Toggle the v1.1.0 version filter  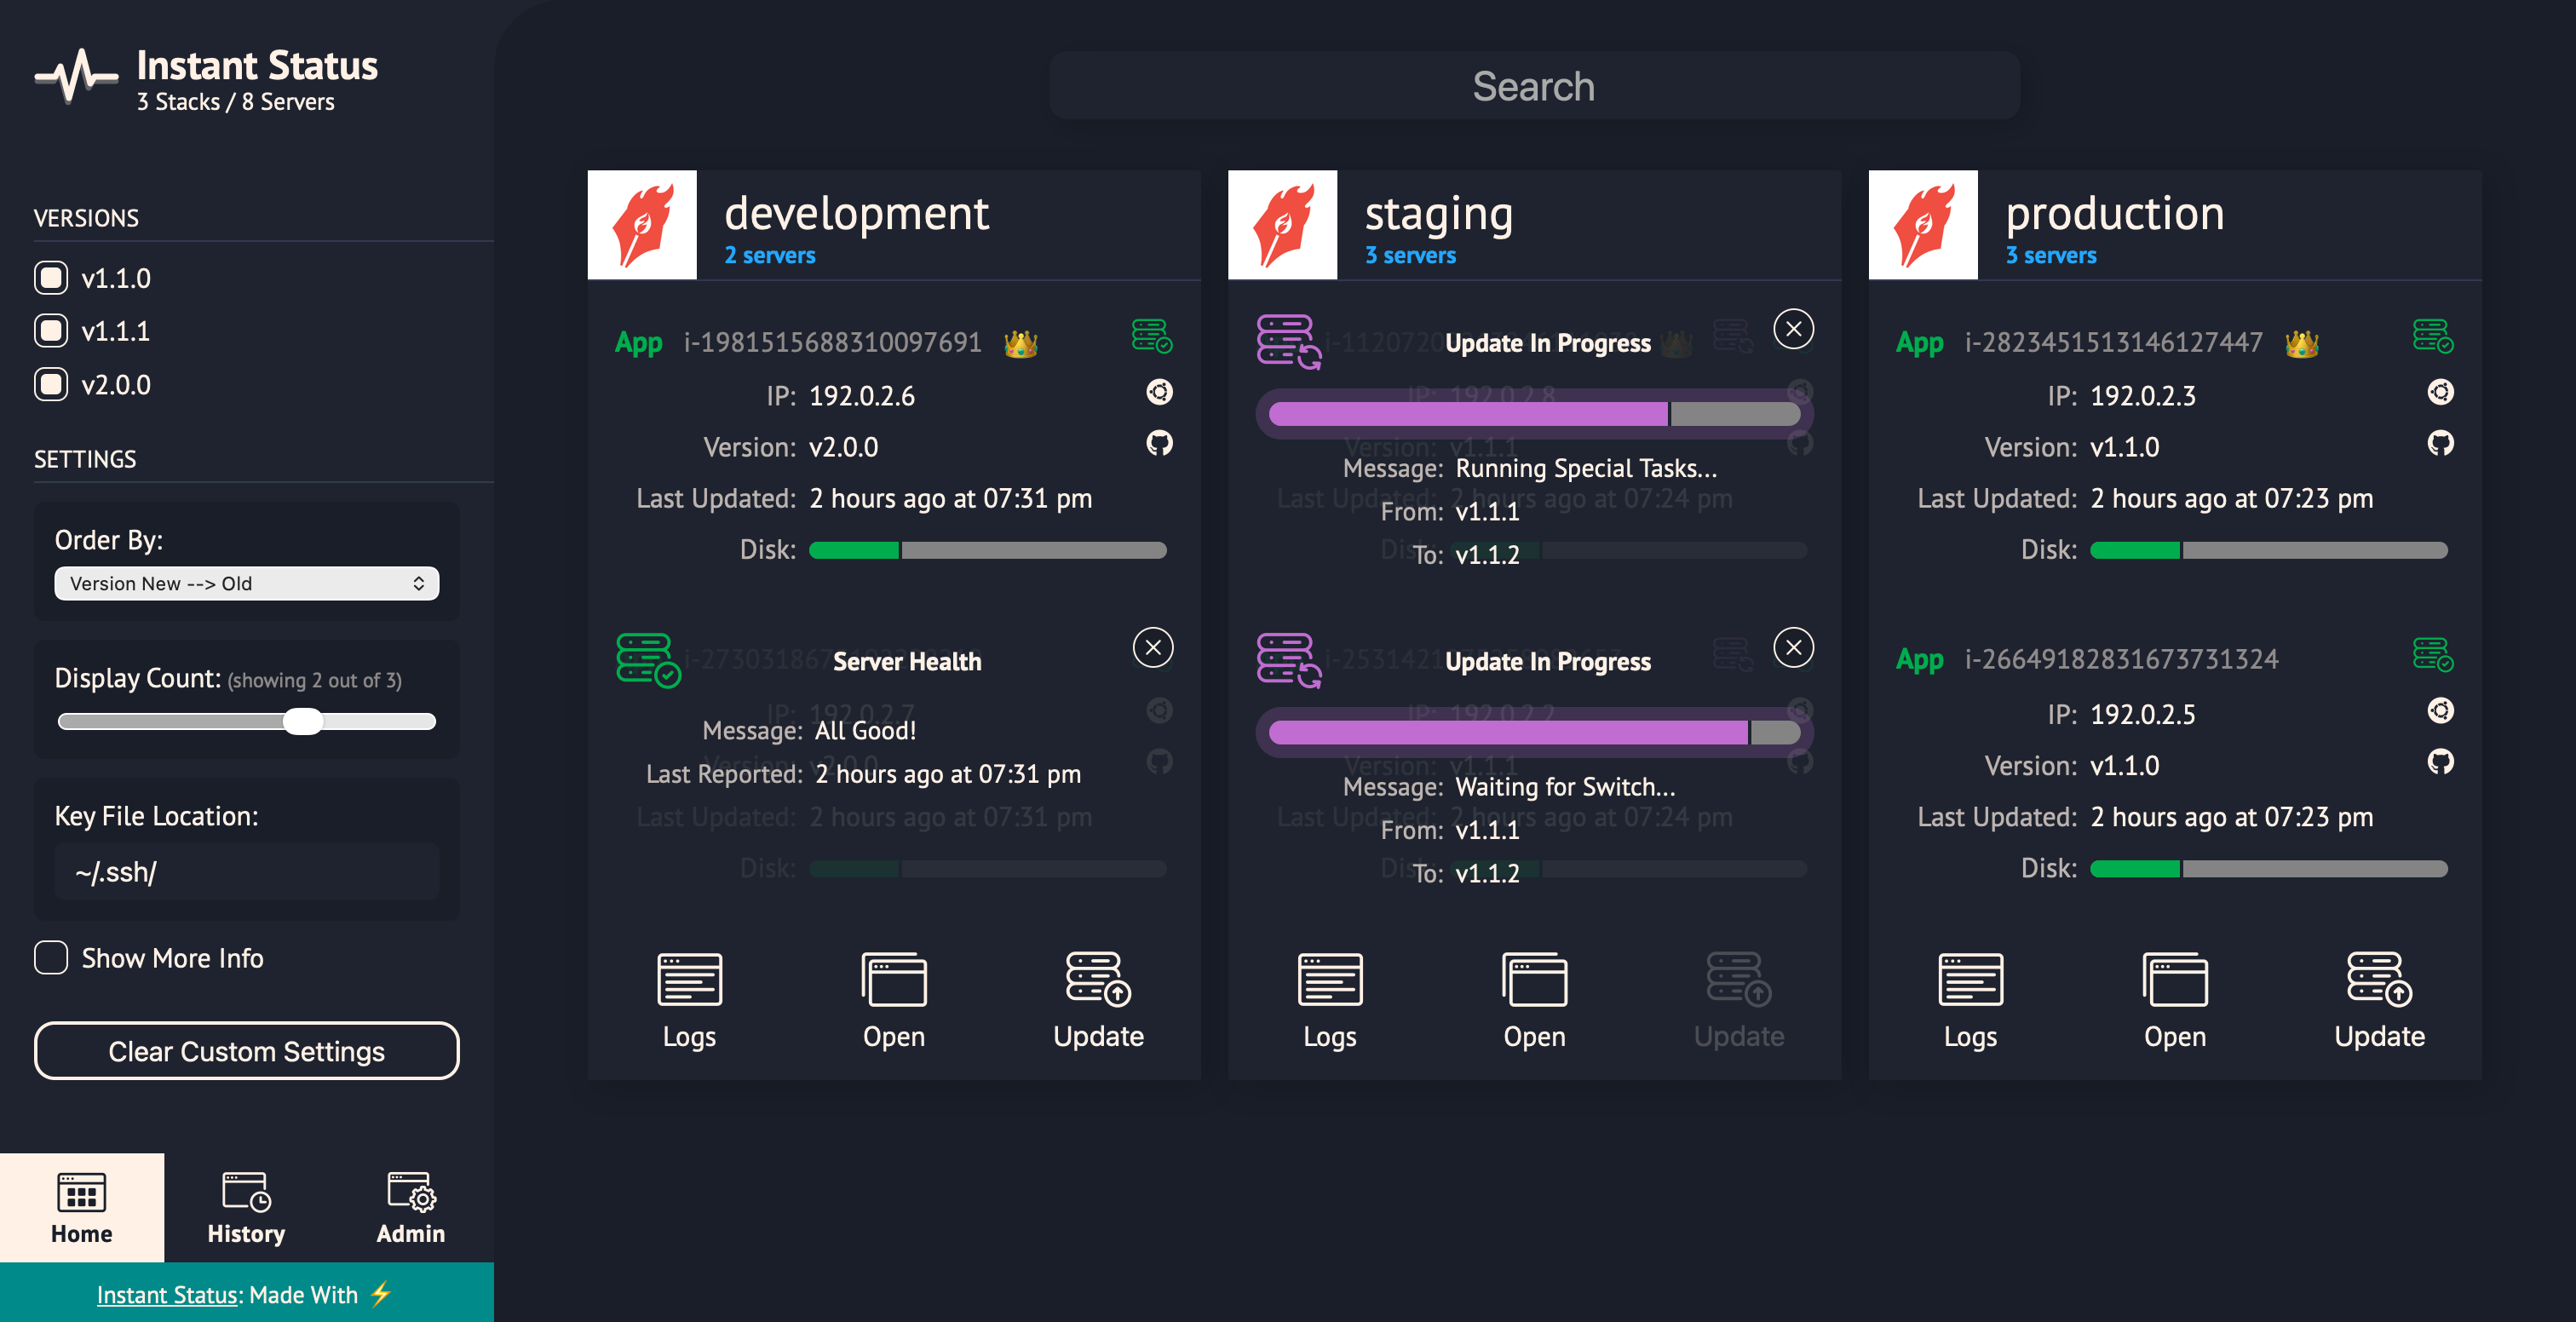51,278
